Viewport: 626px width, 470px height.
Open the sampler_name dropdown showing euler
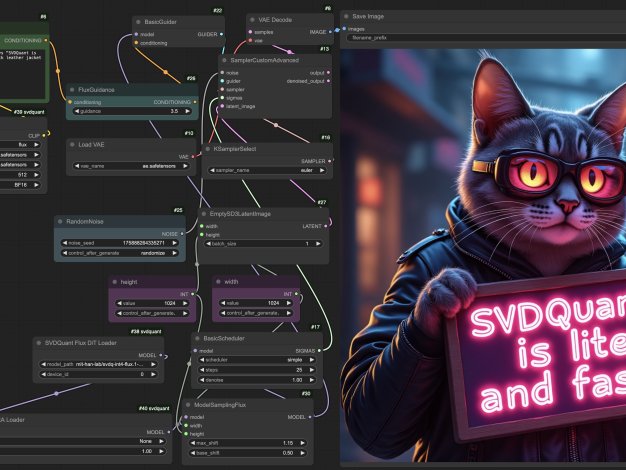[267, 170]
